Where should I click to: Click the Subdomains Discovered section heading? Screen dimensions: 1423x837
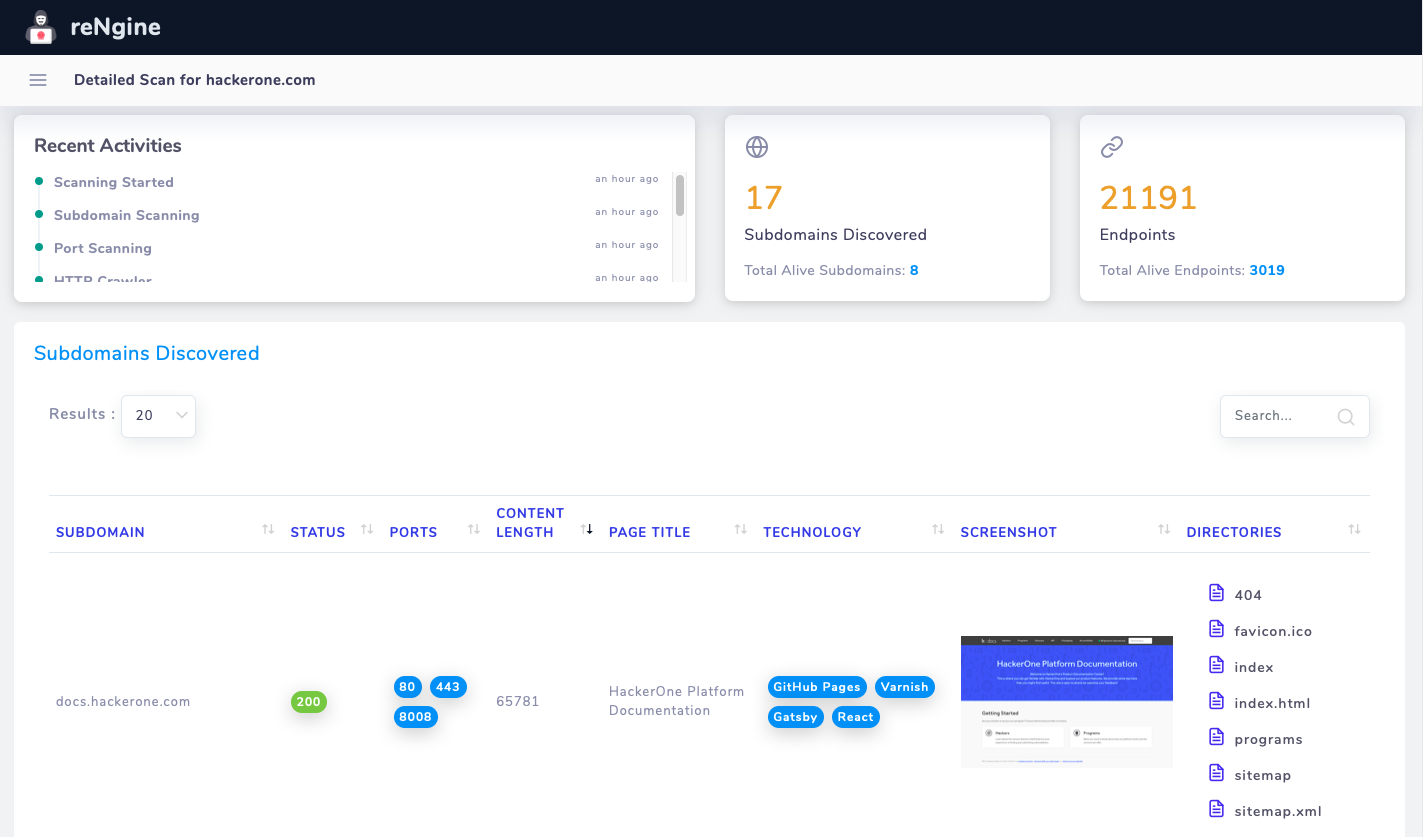(147, 354)
